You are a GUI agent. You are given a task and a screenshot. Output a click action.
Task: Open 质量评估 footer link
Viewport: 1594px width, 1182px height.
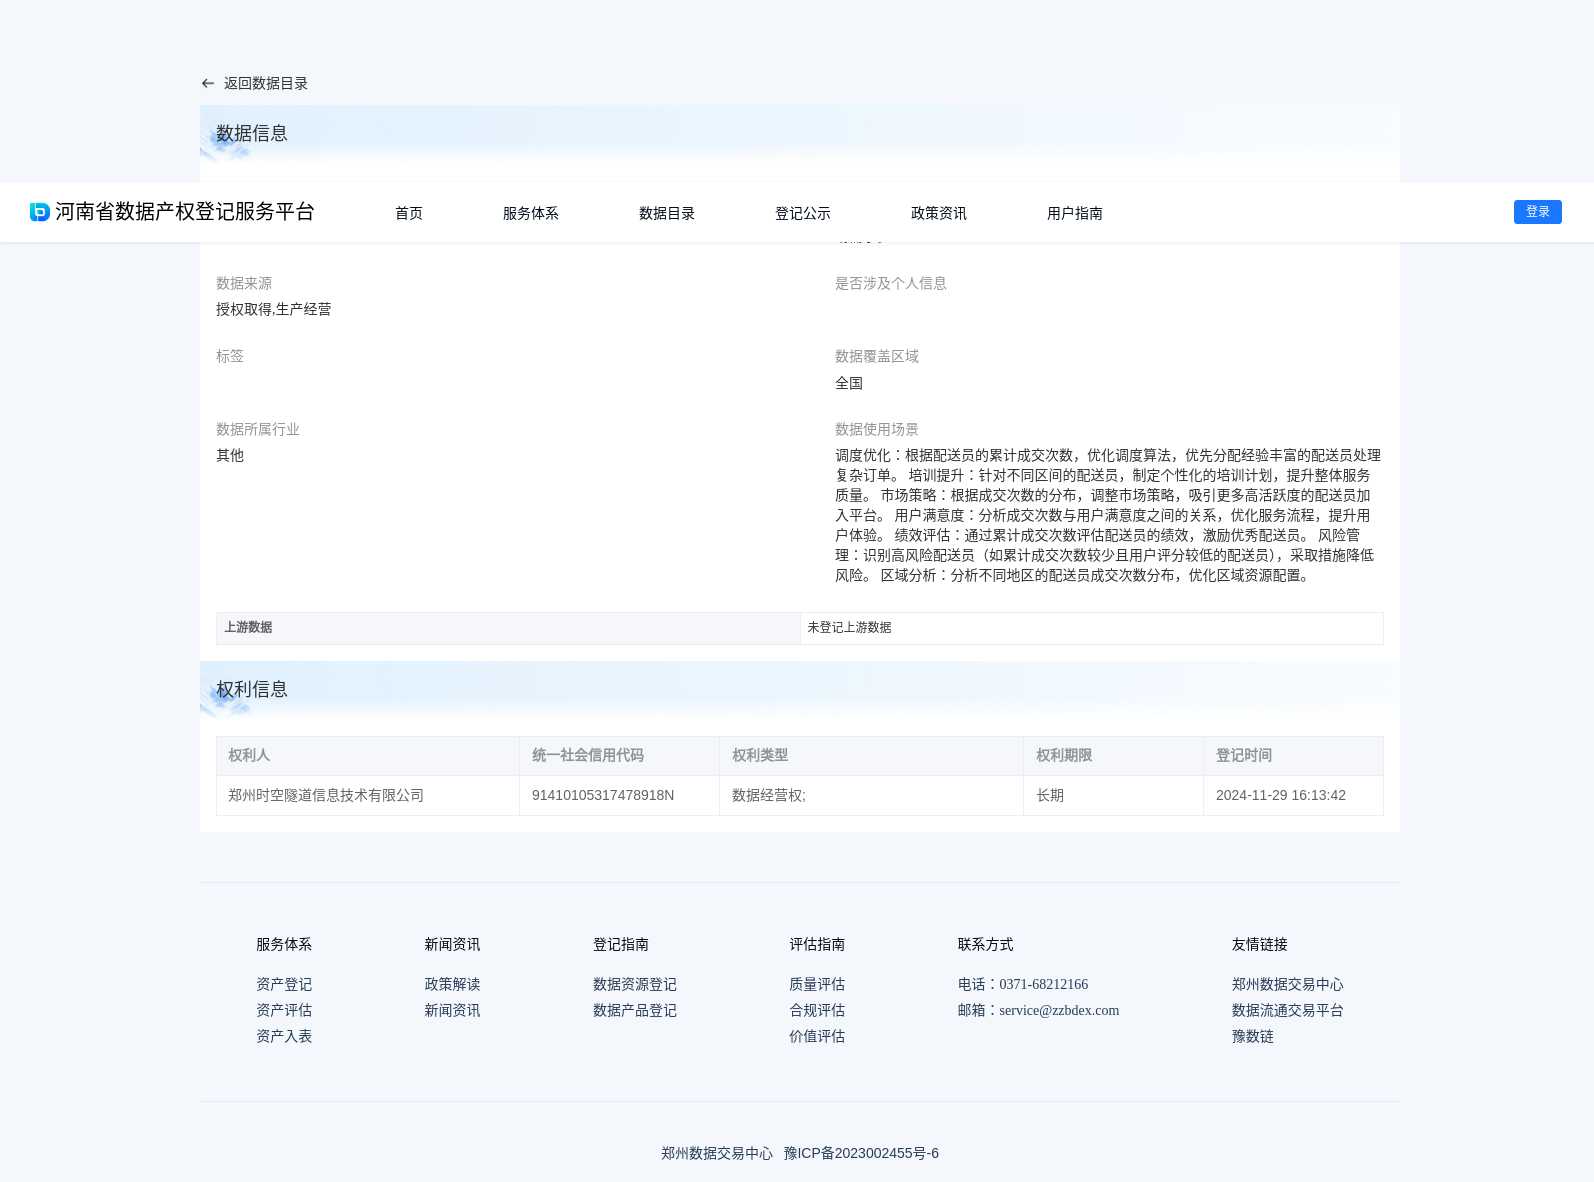click(817, 985)
